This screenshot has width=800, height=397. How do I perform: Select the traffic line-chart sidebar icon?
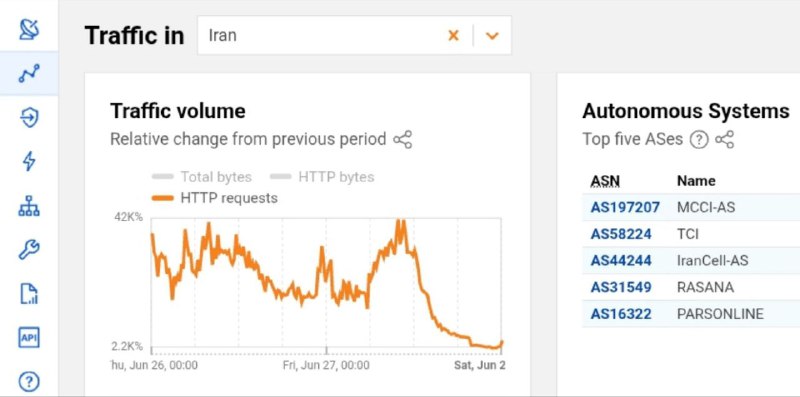click(29, 73)
